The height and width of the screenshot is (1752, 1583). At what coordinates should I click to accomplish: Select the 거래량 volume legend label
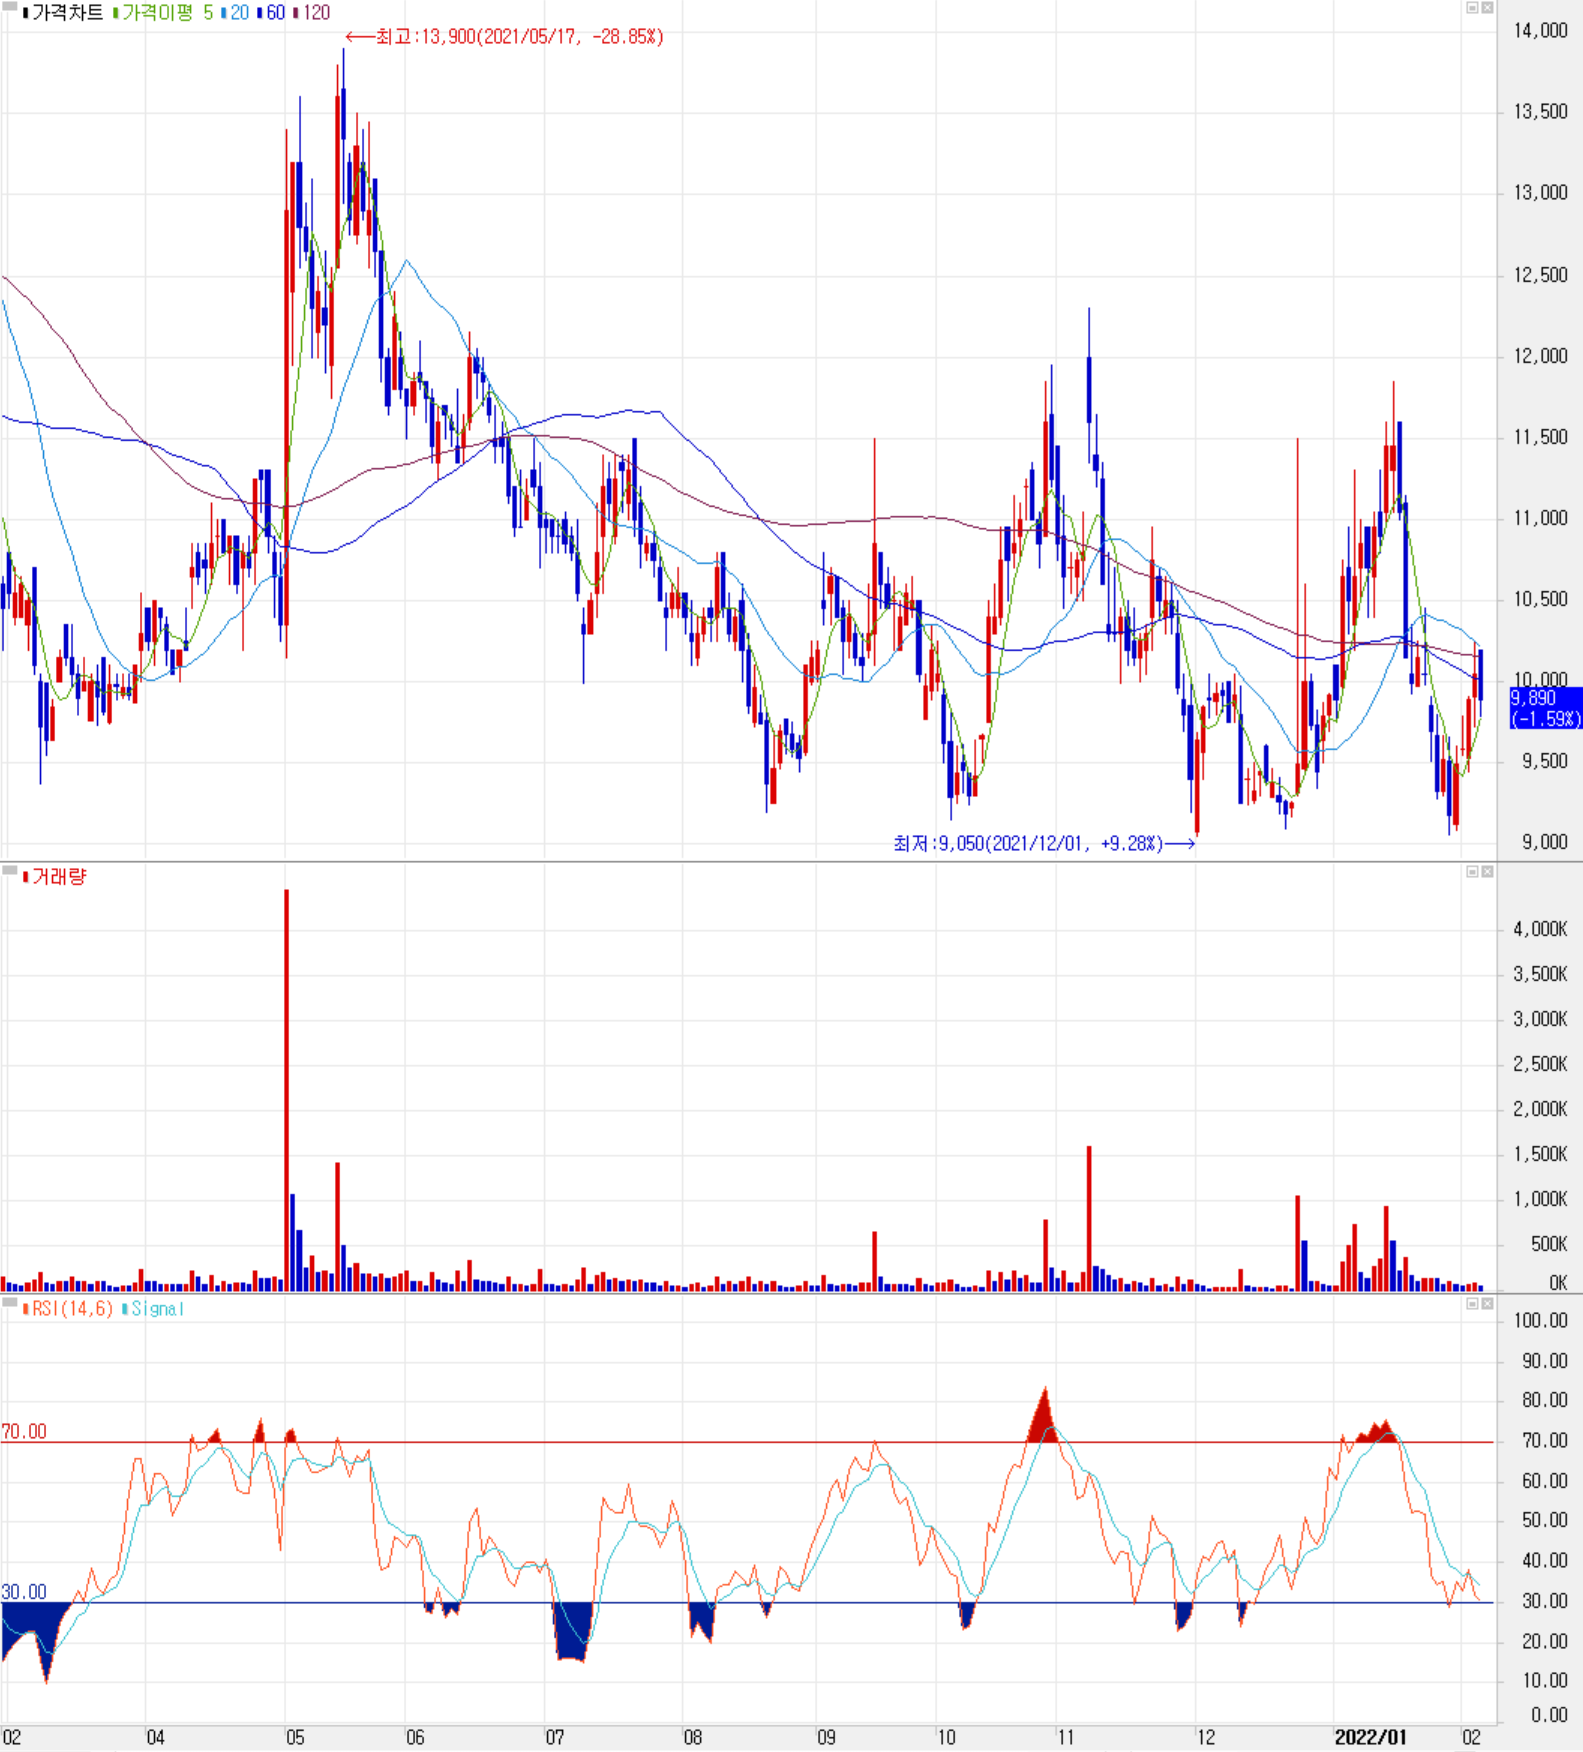point(55,877)
